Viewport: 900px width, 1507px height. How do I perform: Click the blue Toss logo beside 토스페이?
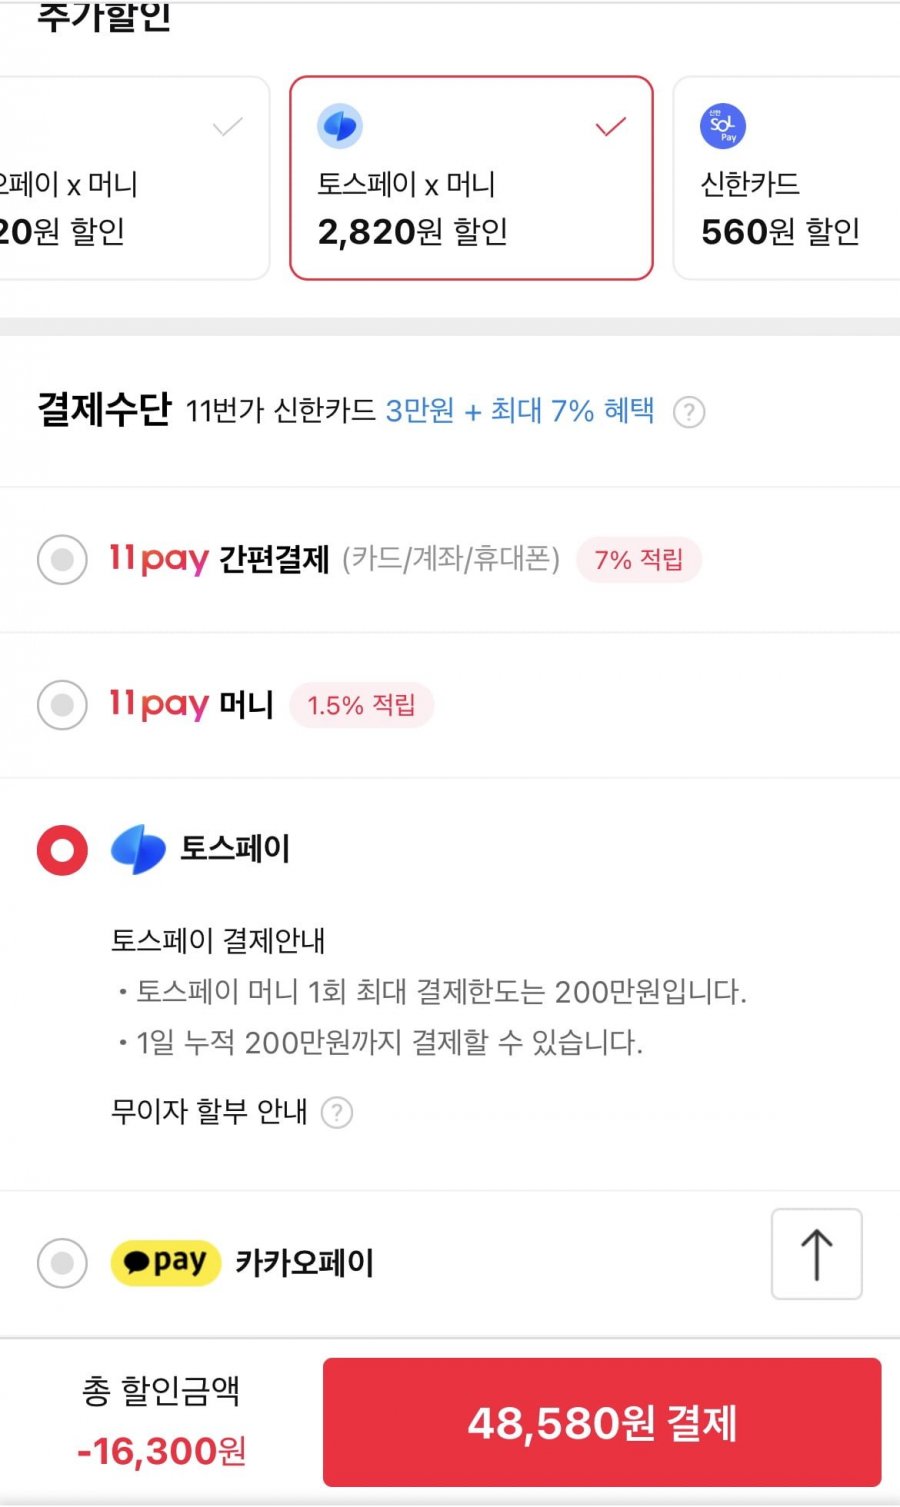[x=138, y=850]
